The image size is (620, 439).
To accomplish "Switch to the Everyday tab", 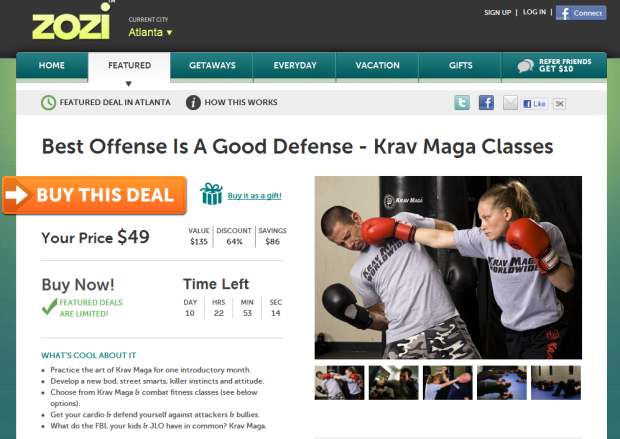I will 295,66.
